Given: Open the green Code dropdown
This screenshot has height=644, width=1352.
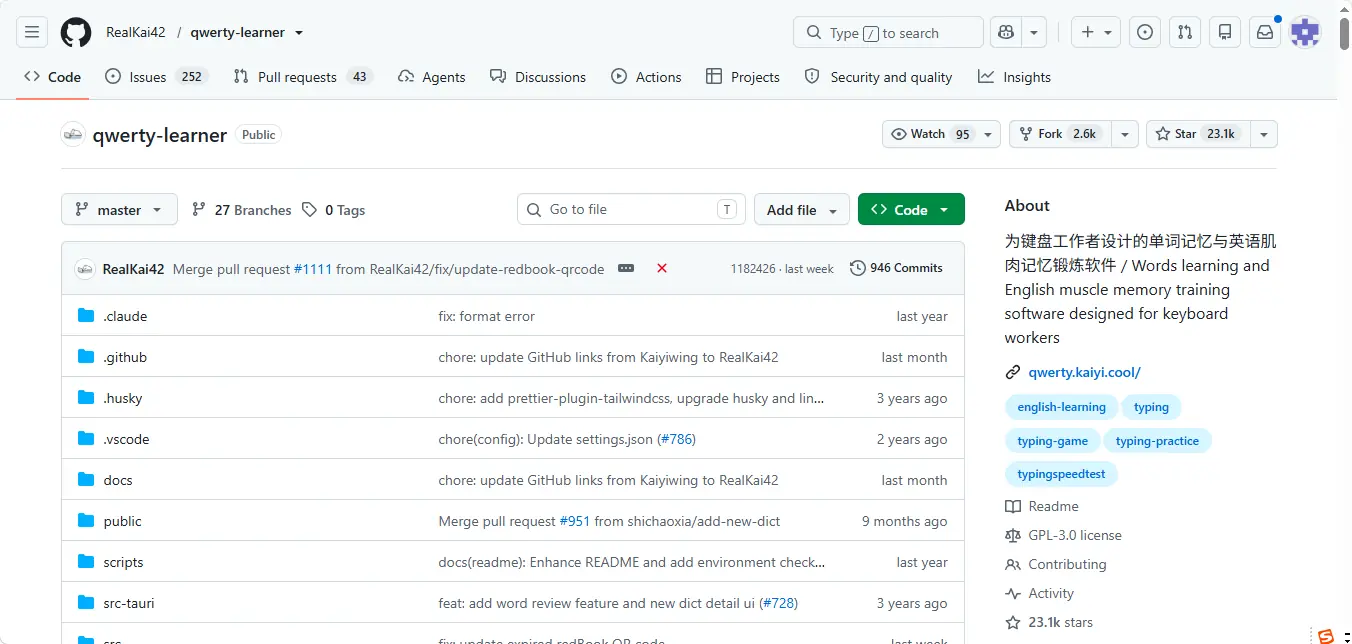Looking at the screenshot, I should point(911,210).
